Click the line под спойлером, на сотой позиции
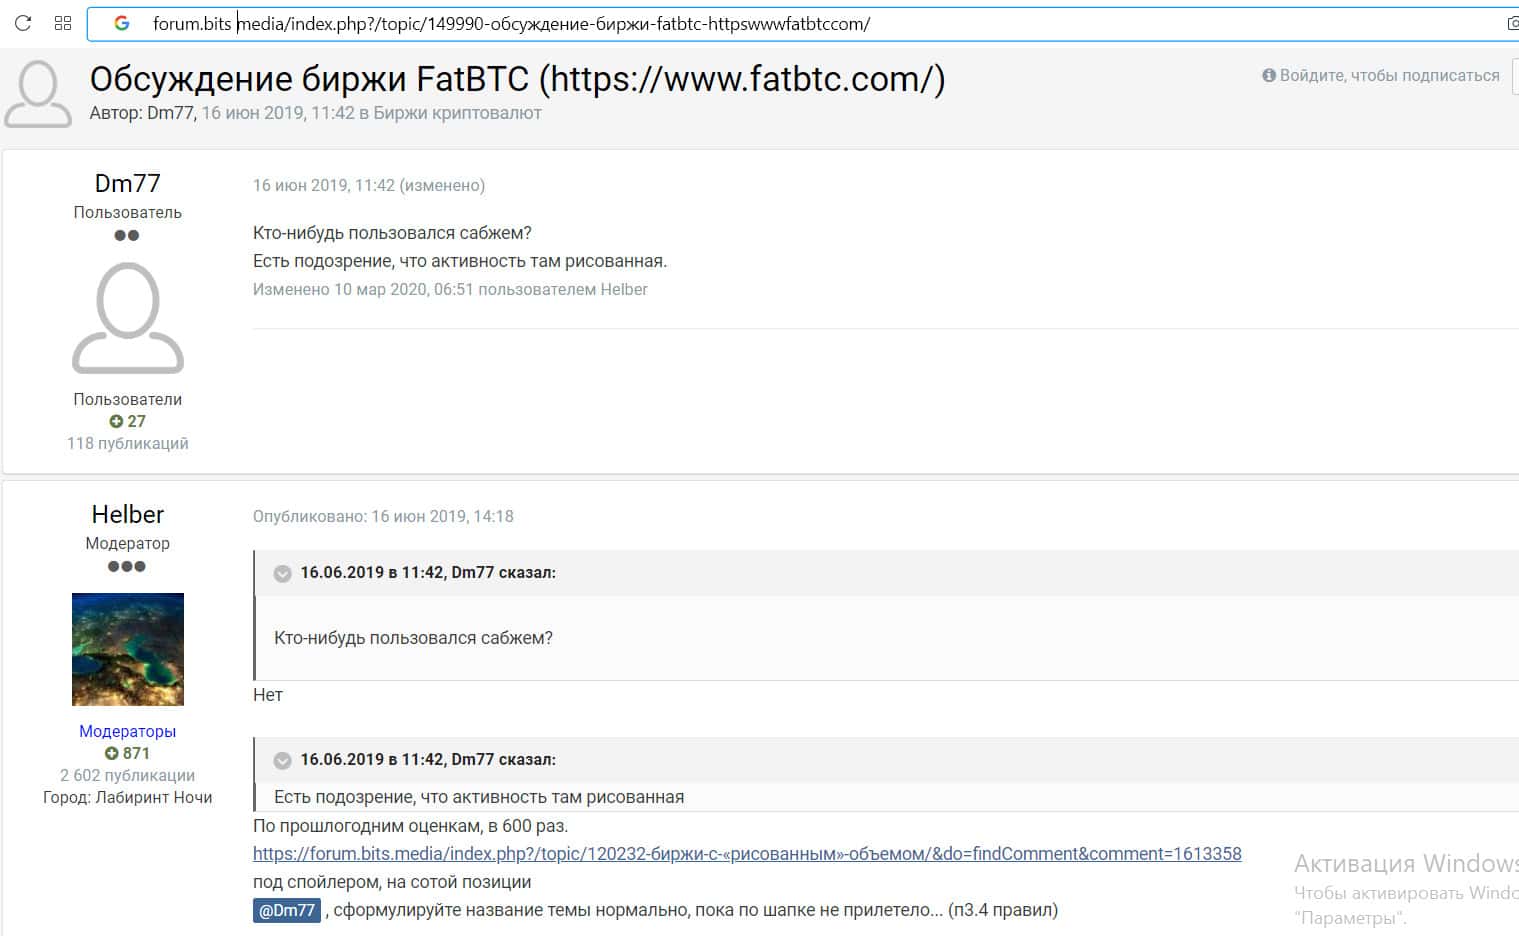This screenshot has height=936, width=1519. 392,882
